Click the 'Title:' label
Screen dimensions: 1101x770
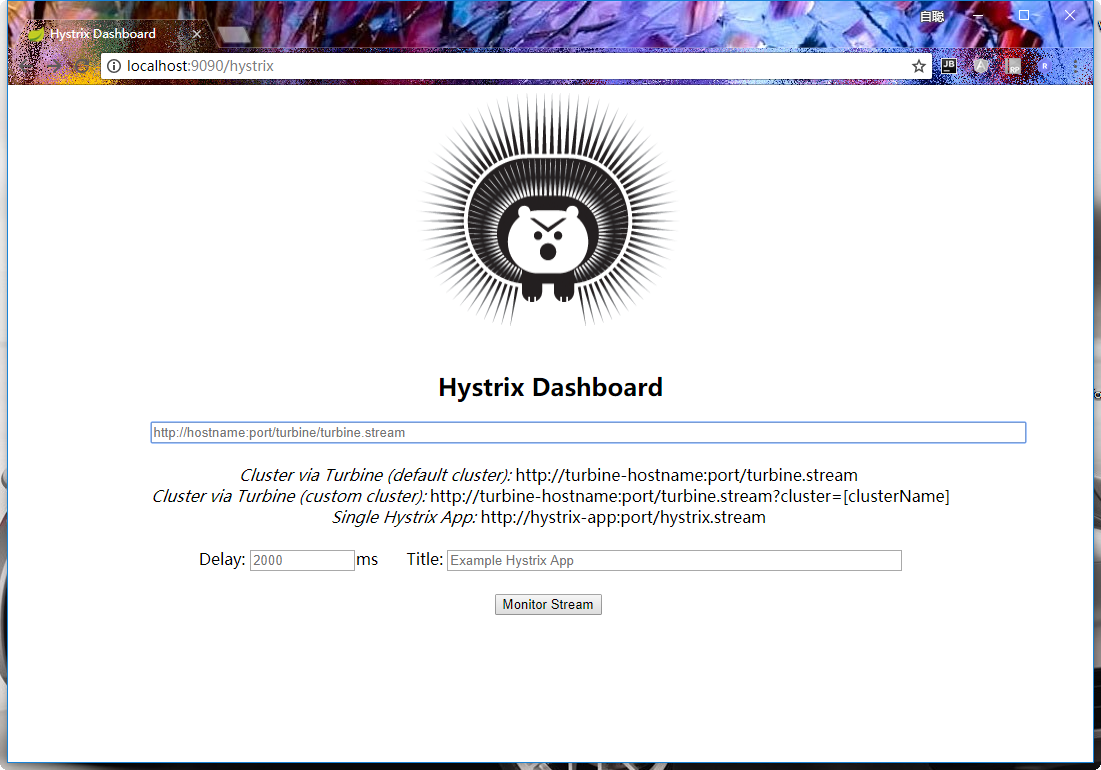click(425, 559)
